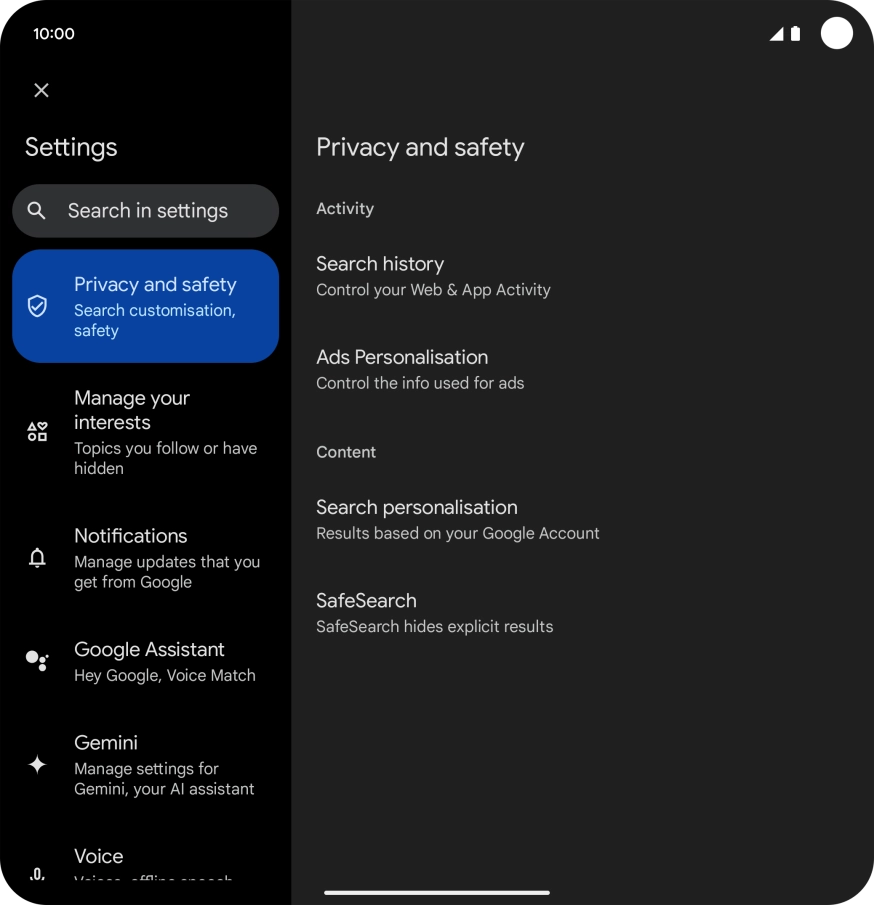Tap the Notifications bell icon
Screen dimensions: 874x905
(36, 558)
